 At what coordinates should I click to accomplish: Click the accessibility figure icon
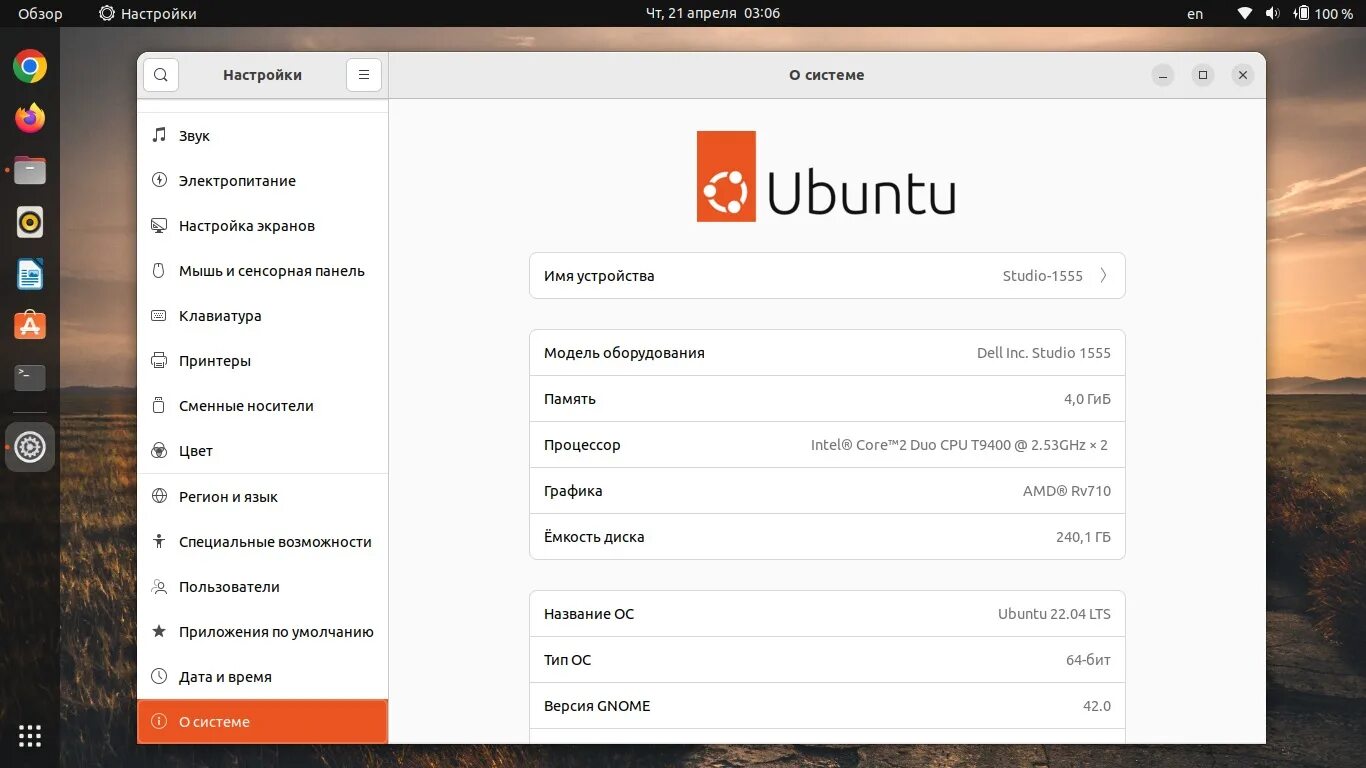(x=159, y=541)
